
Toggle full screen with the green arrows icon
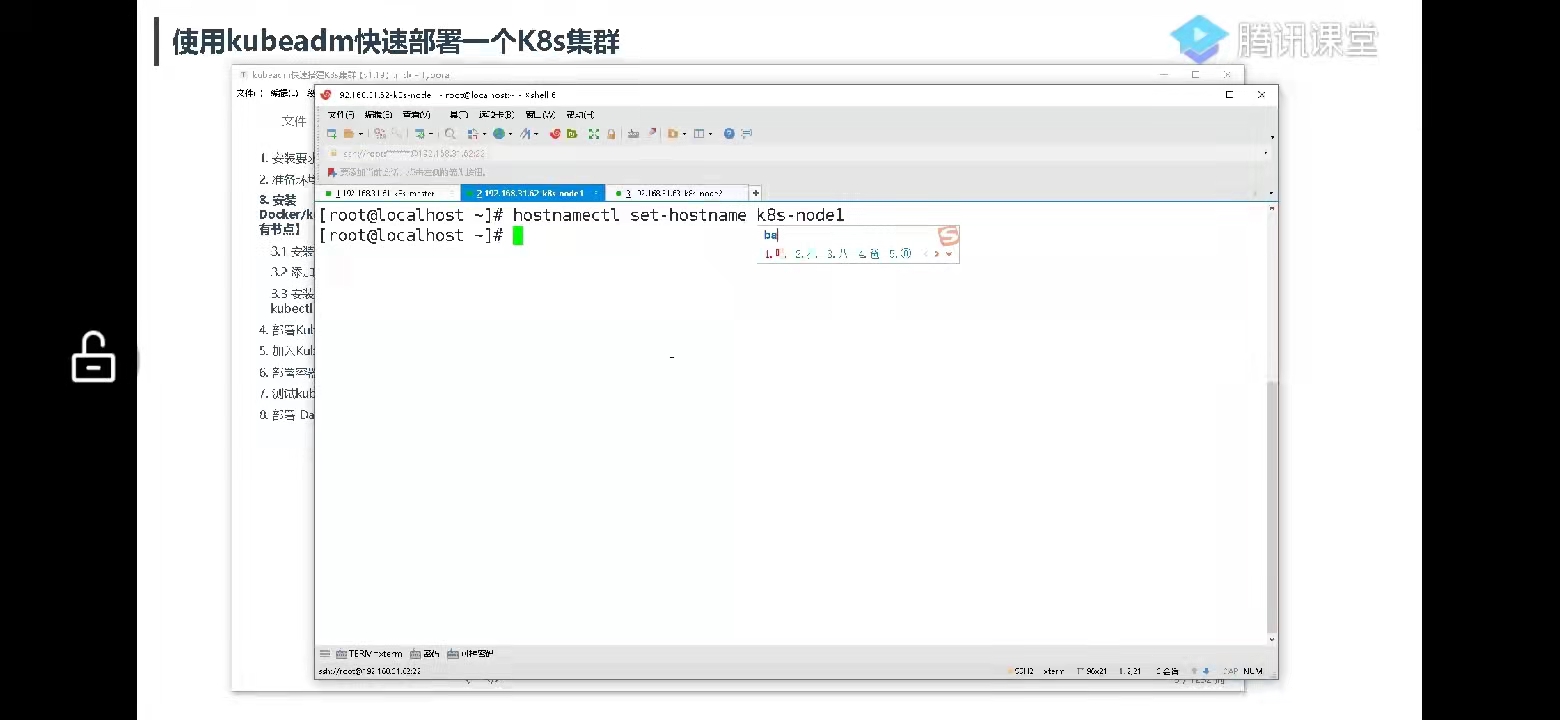pos(594,134)
